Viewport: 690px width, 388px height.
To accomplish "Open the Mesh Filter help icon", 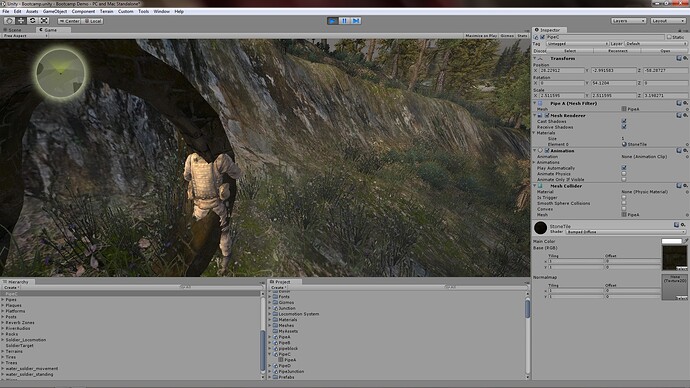I will click(679, 103).
